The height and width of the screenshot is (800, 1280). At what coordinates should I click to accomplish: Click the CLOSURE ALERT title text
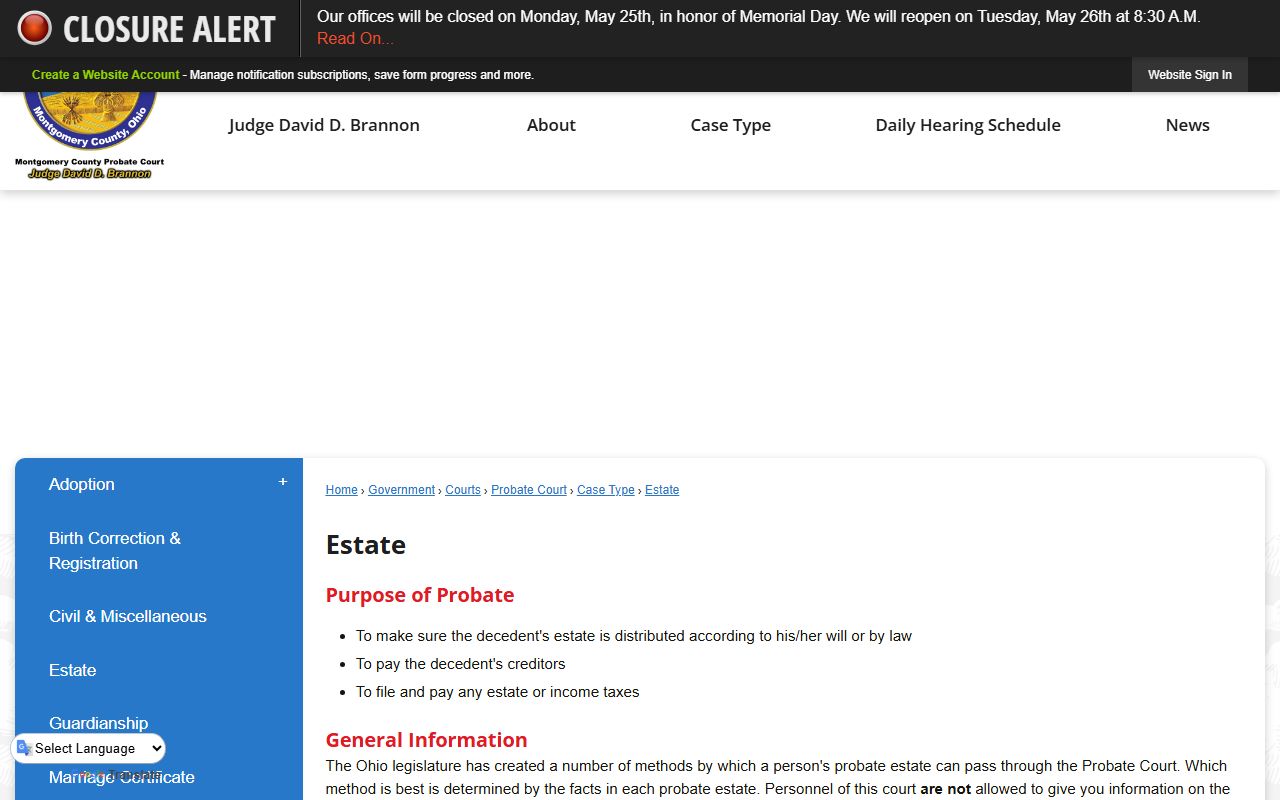point(169,29)
